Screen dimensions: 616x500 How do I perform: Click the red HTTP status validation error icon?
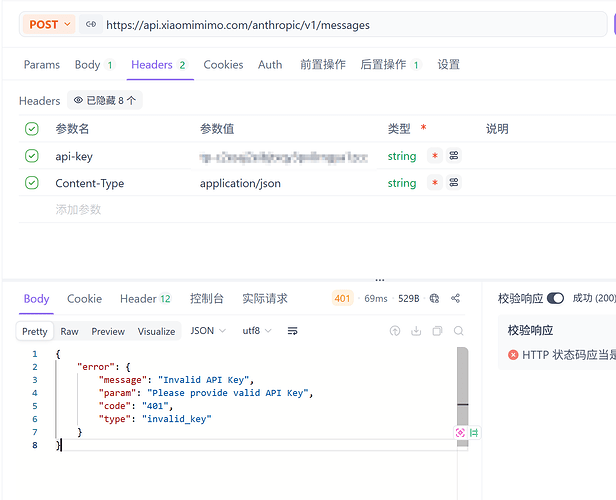pos(513,355)
